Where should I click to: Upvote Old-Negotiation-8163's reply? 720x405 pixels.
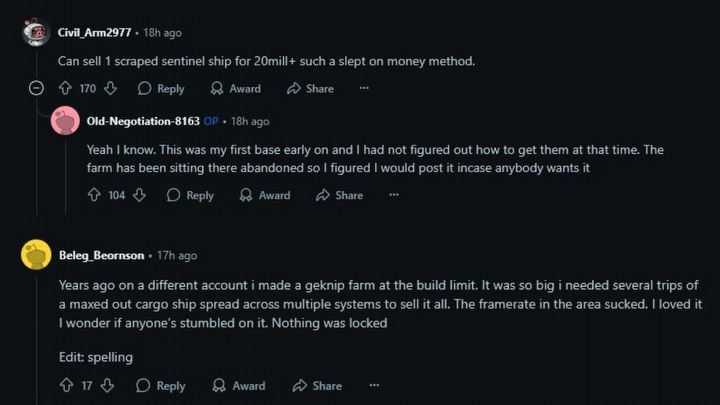[x=94, y=195]
